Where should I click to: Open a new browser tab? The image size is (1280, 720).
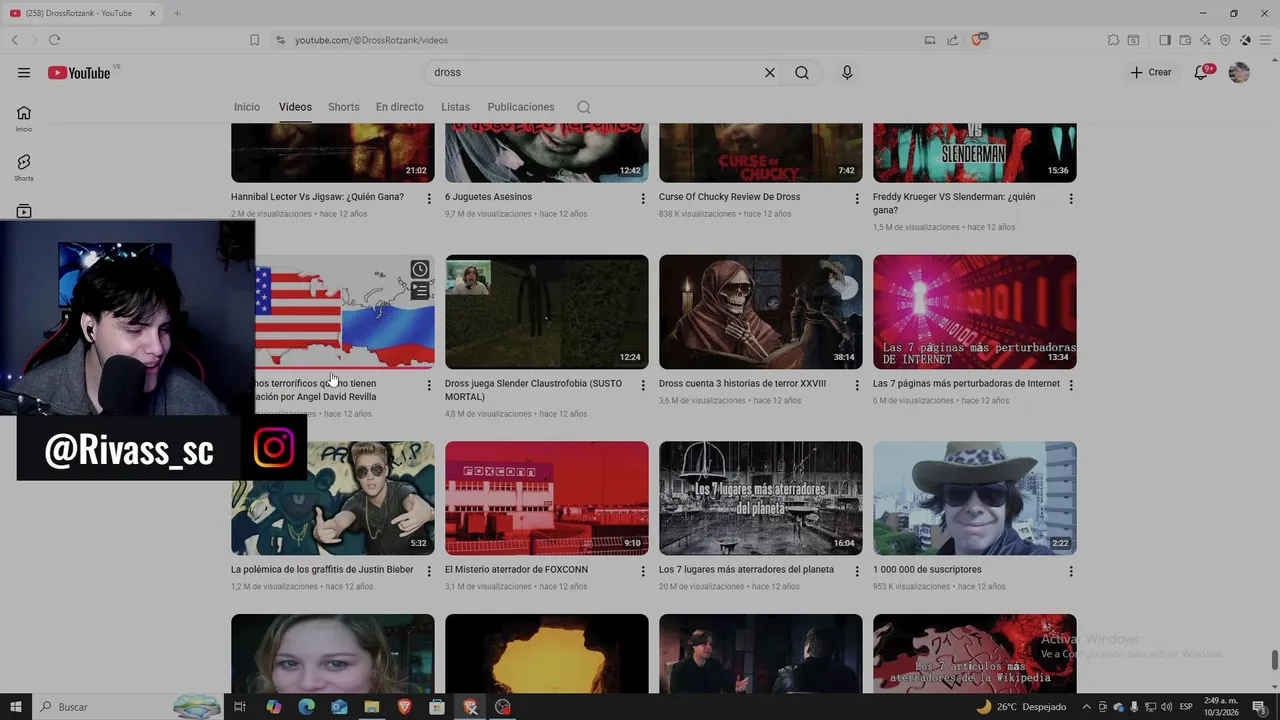click(x=177, y=13)
